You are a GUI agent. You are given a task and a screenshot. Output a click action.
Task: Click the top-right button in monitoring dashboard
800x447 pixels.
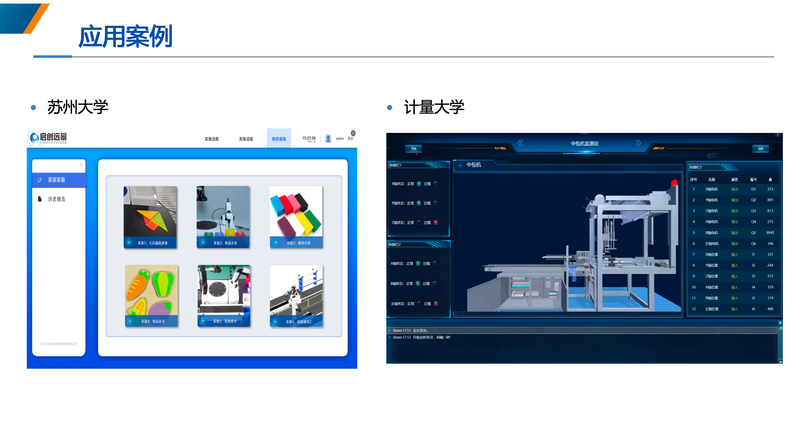760,148
